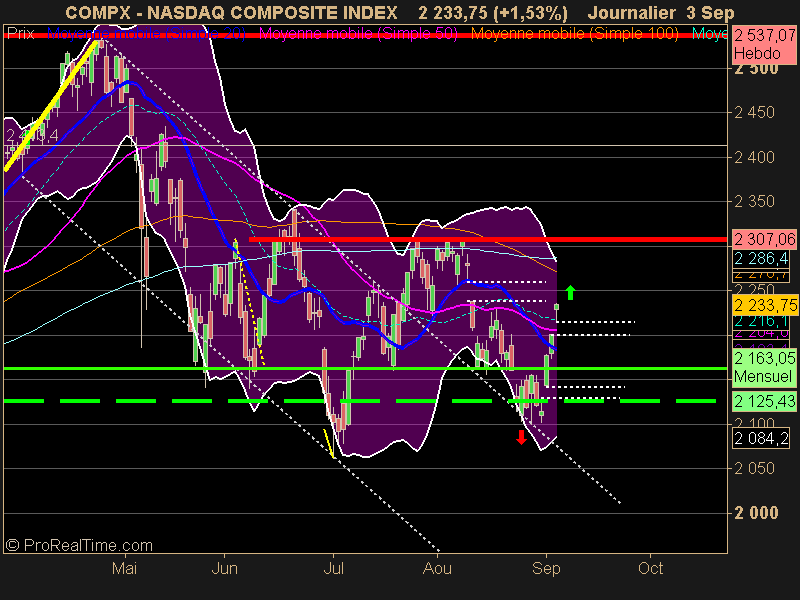This screenshot has height=600, width=800.
Task: Click the Sep month axis label
Action: point(546,568)
